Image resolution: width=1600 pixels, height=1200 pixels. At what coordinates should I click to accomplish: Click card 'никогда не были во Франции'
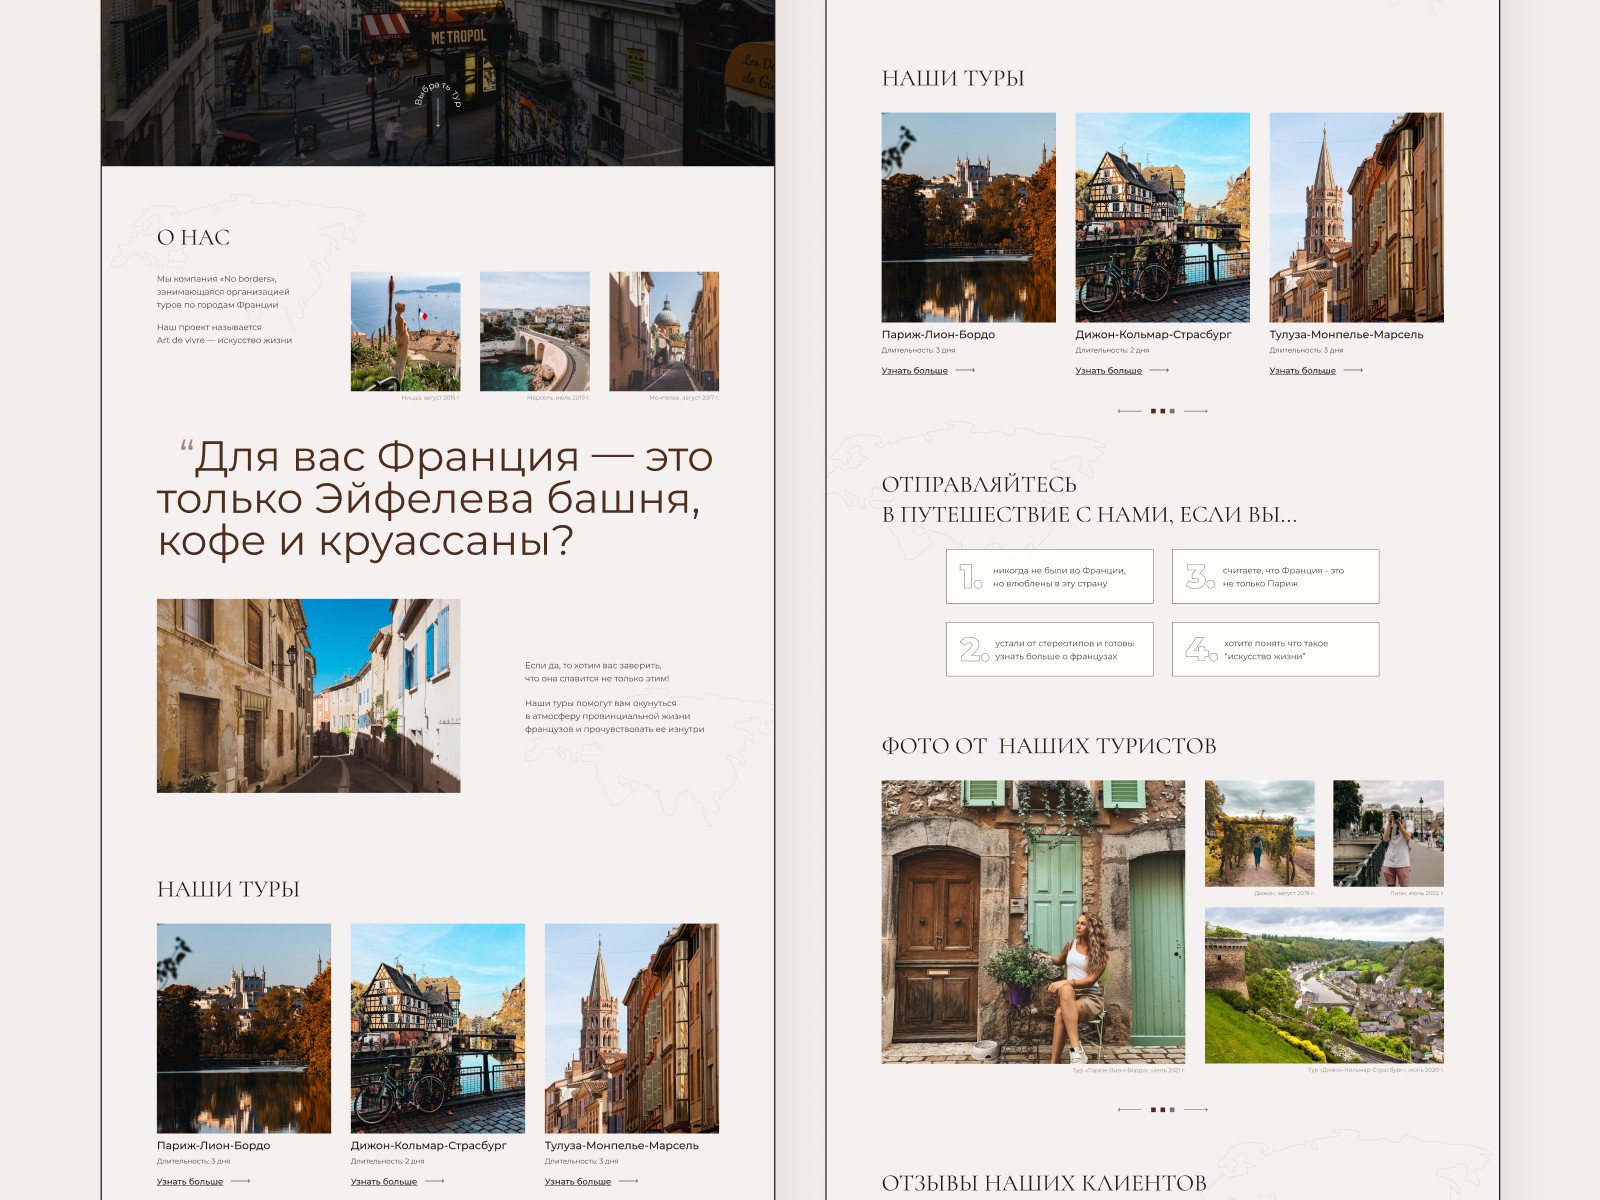pyautogui.click(x=1050, y=576)
